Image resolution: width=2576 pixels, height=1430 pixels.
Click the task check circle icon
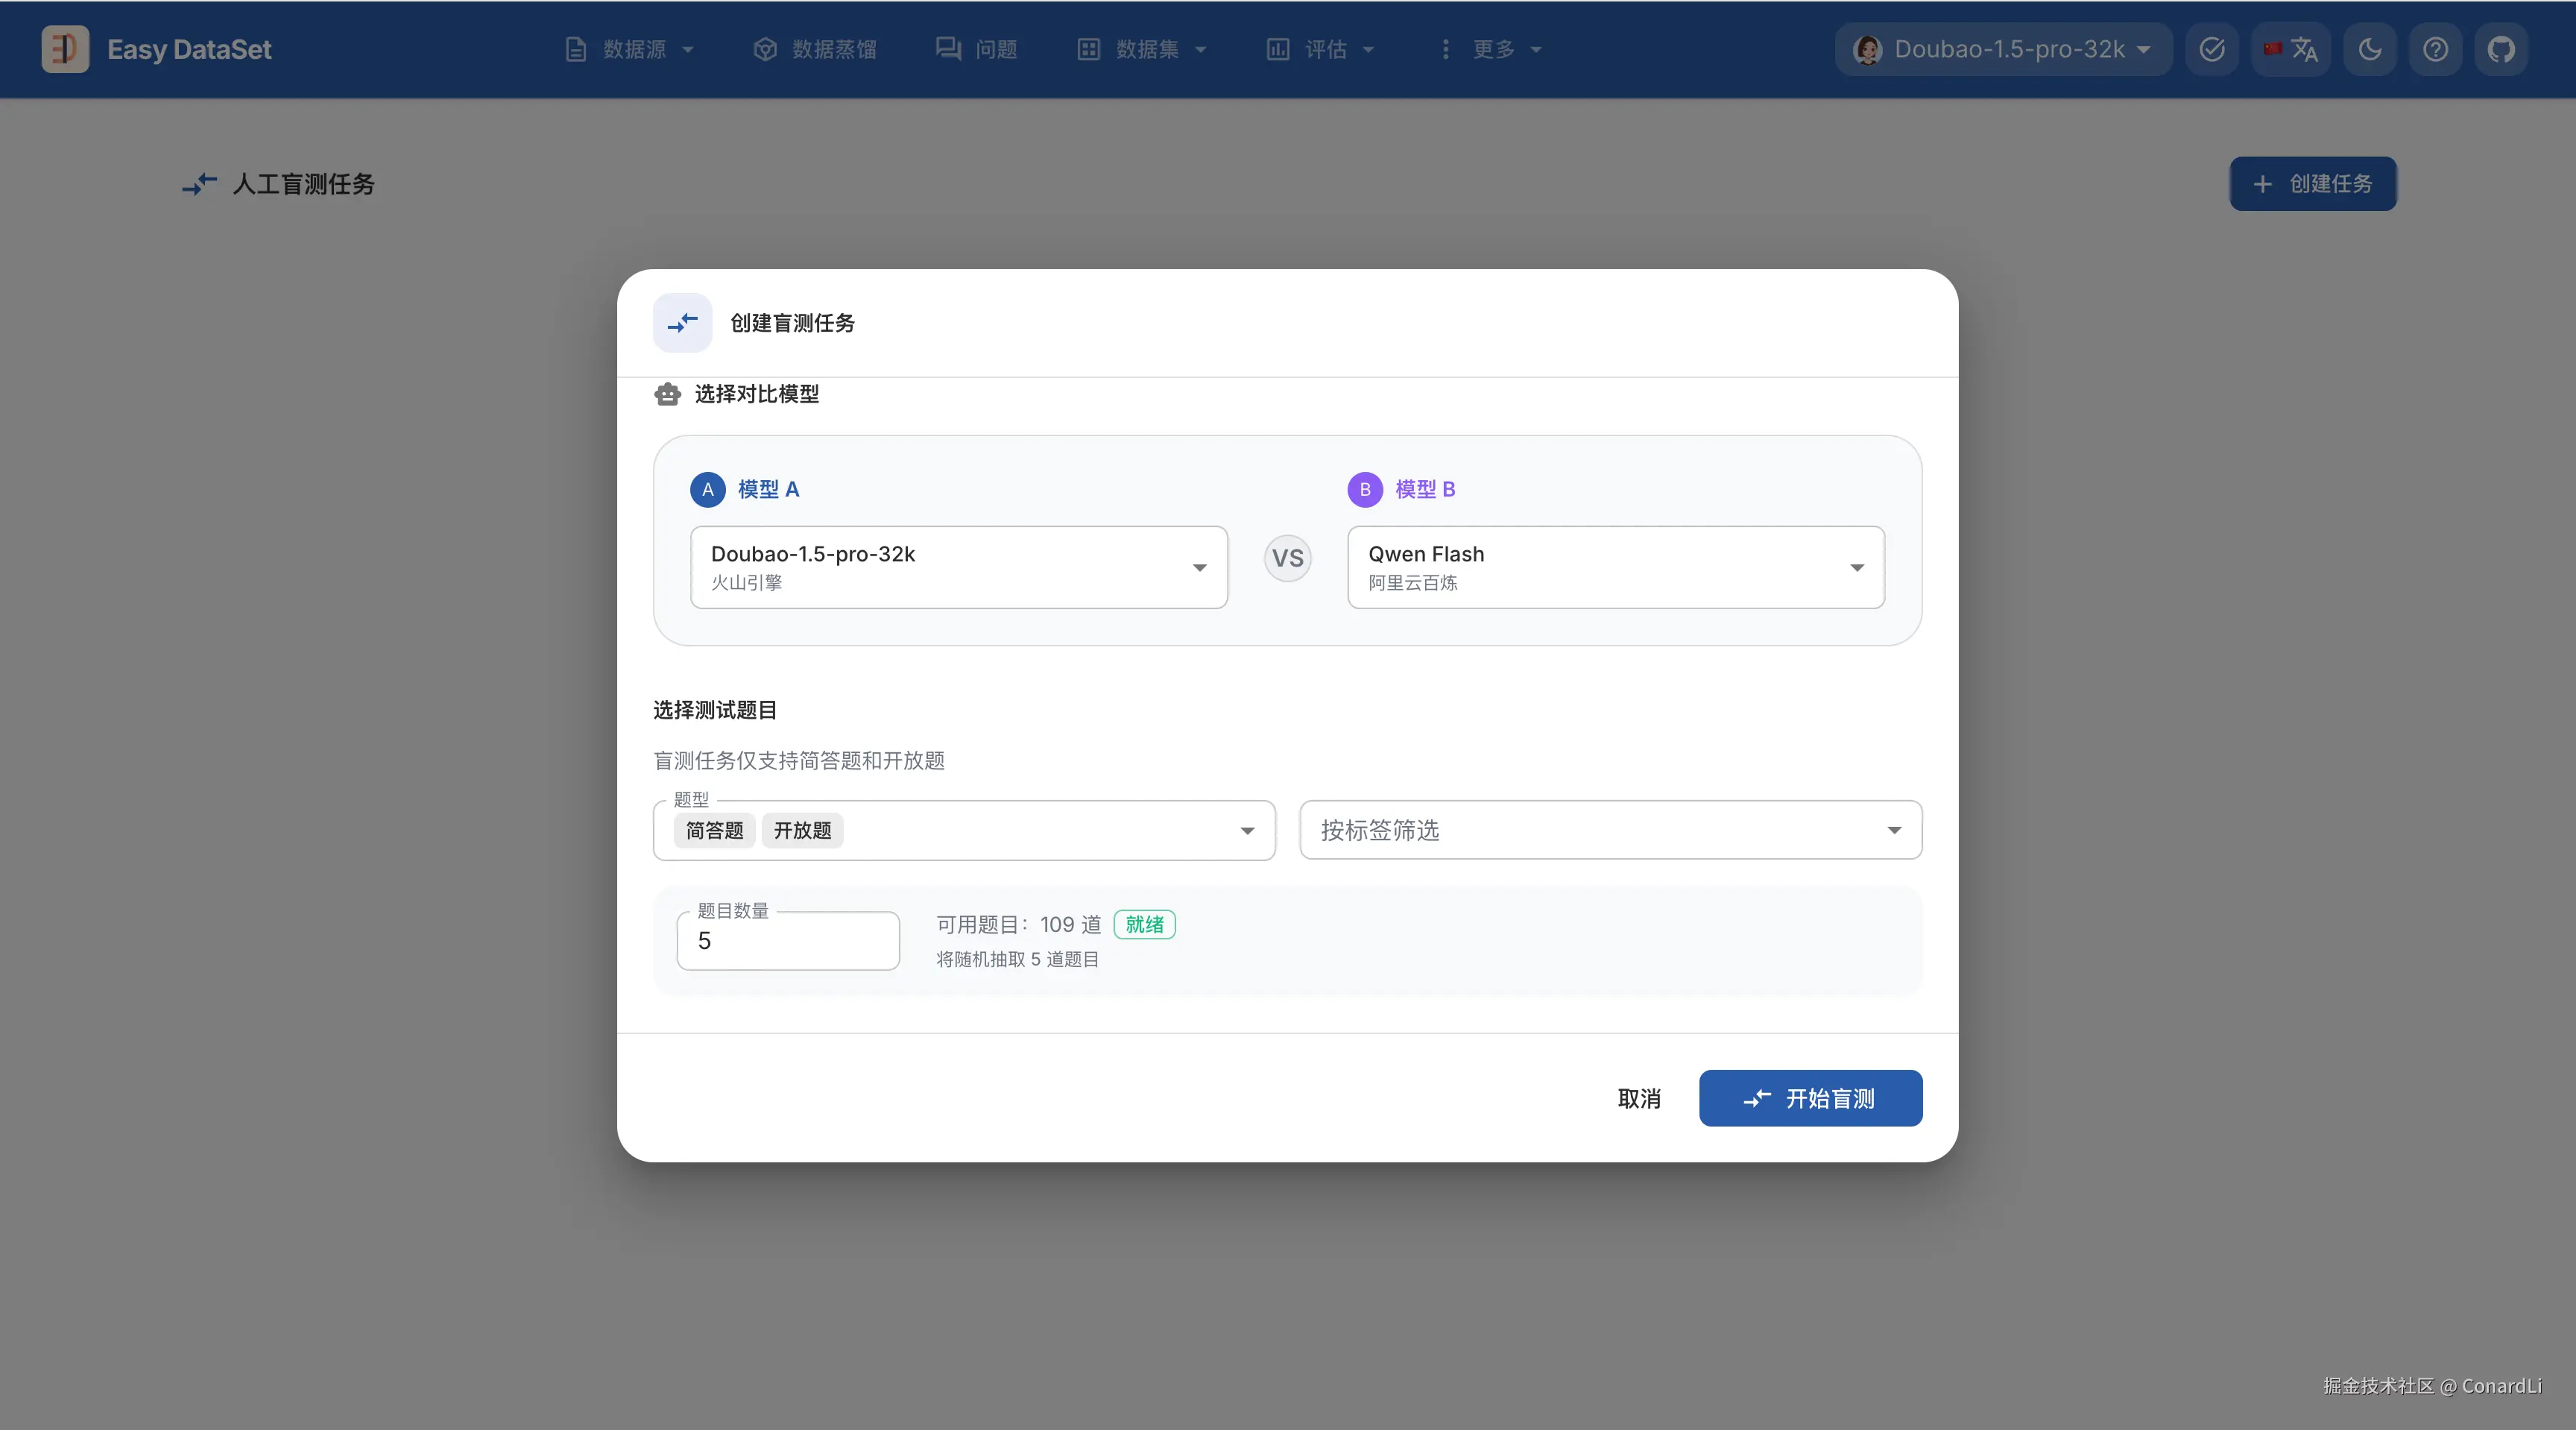tap(2212, 49)
